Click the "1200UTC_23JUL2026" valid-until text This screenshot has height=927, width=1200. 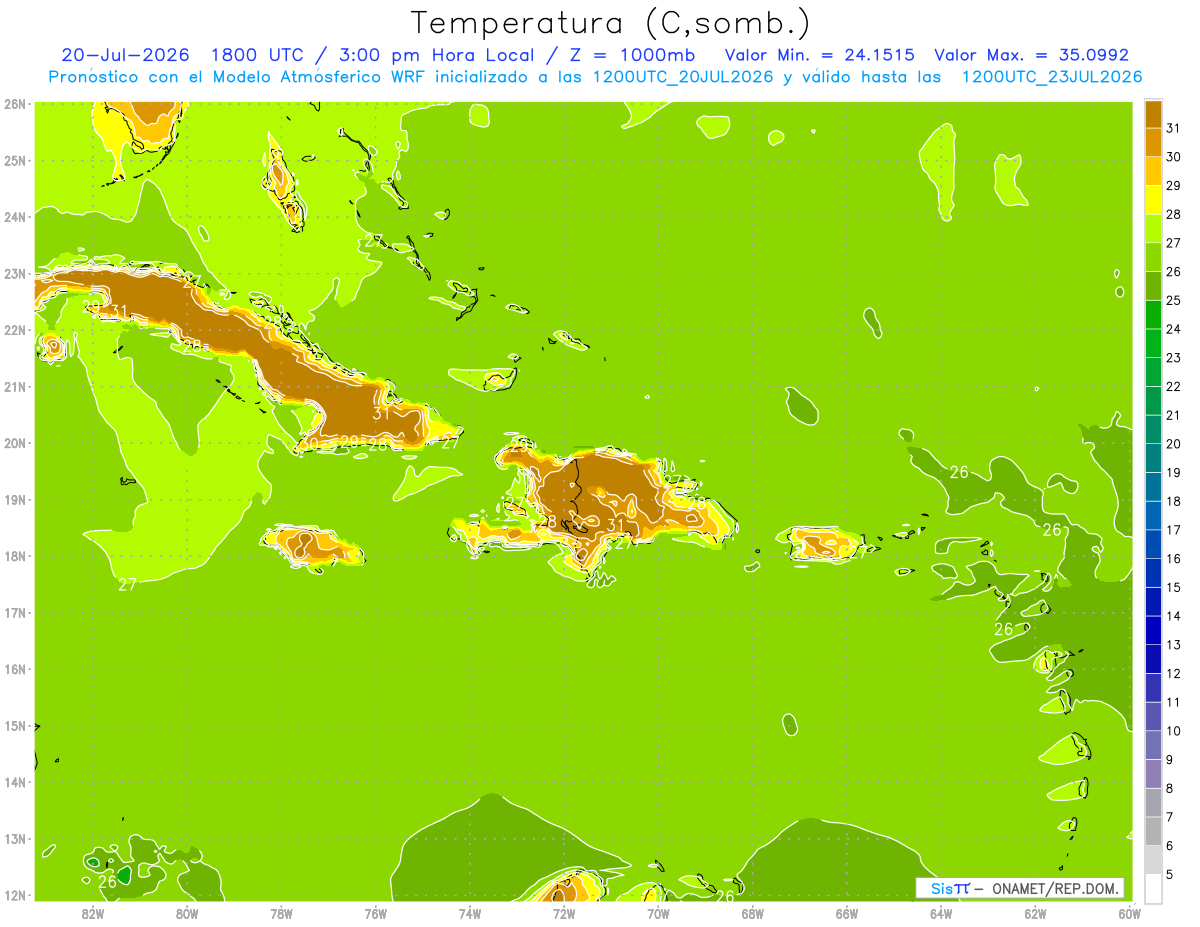click(x=1052, y=77)
